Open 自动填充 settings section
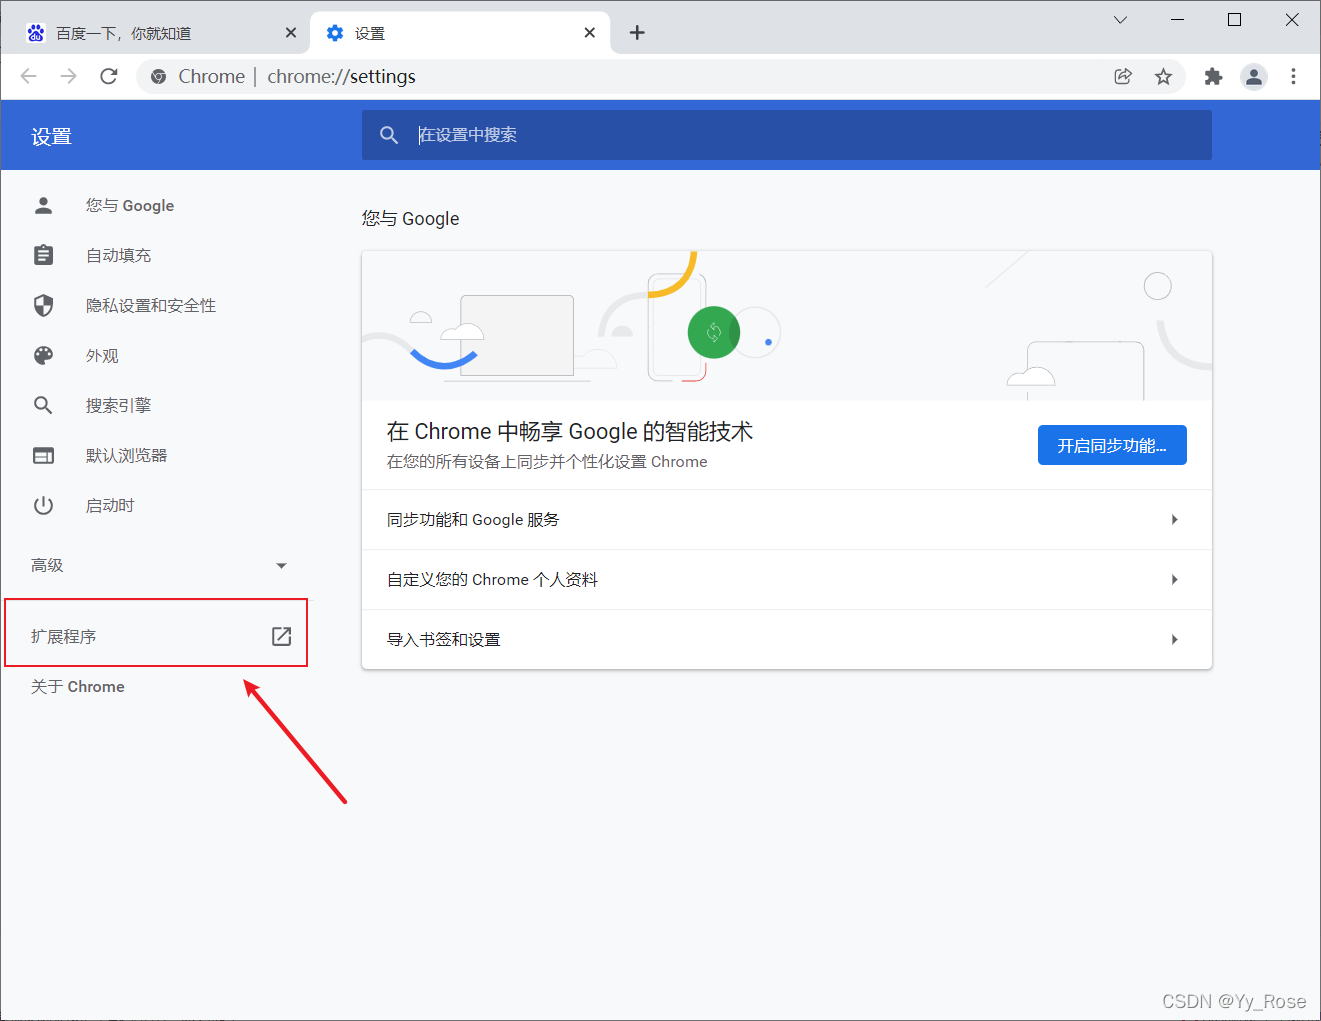Image resolution: width=1321 pixels, height=1021 pixels. pyautogui.click(x=118, y=255)
